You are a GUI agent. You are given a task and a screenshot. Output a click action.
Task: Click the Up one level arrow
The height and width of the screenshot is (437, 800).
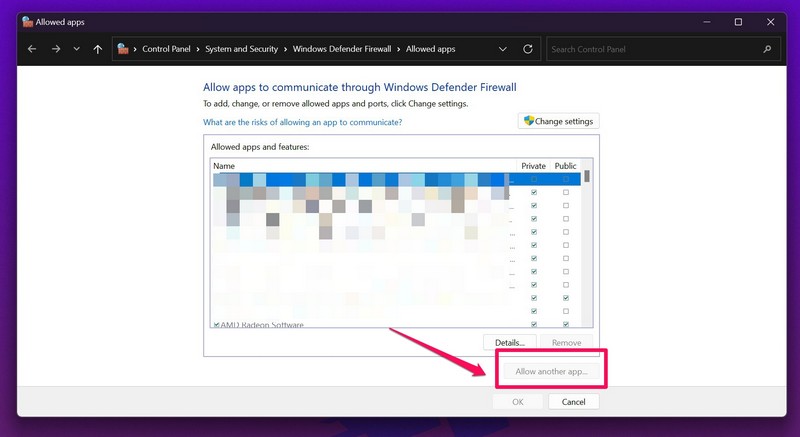click(x=97, y=48)
